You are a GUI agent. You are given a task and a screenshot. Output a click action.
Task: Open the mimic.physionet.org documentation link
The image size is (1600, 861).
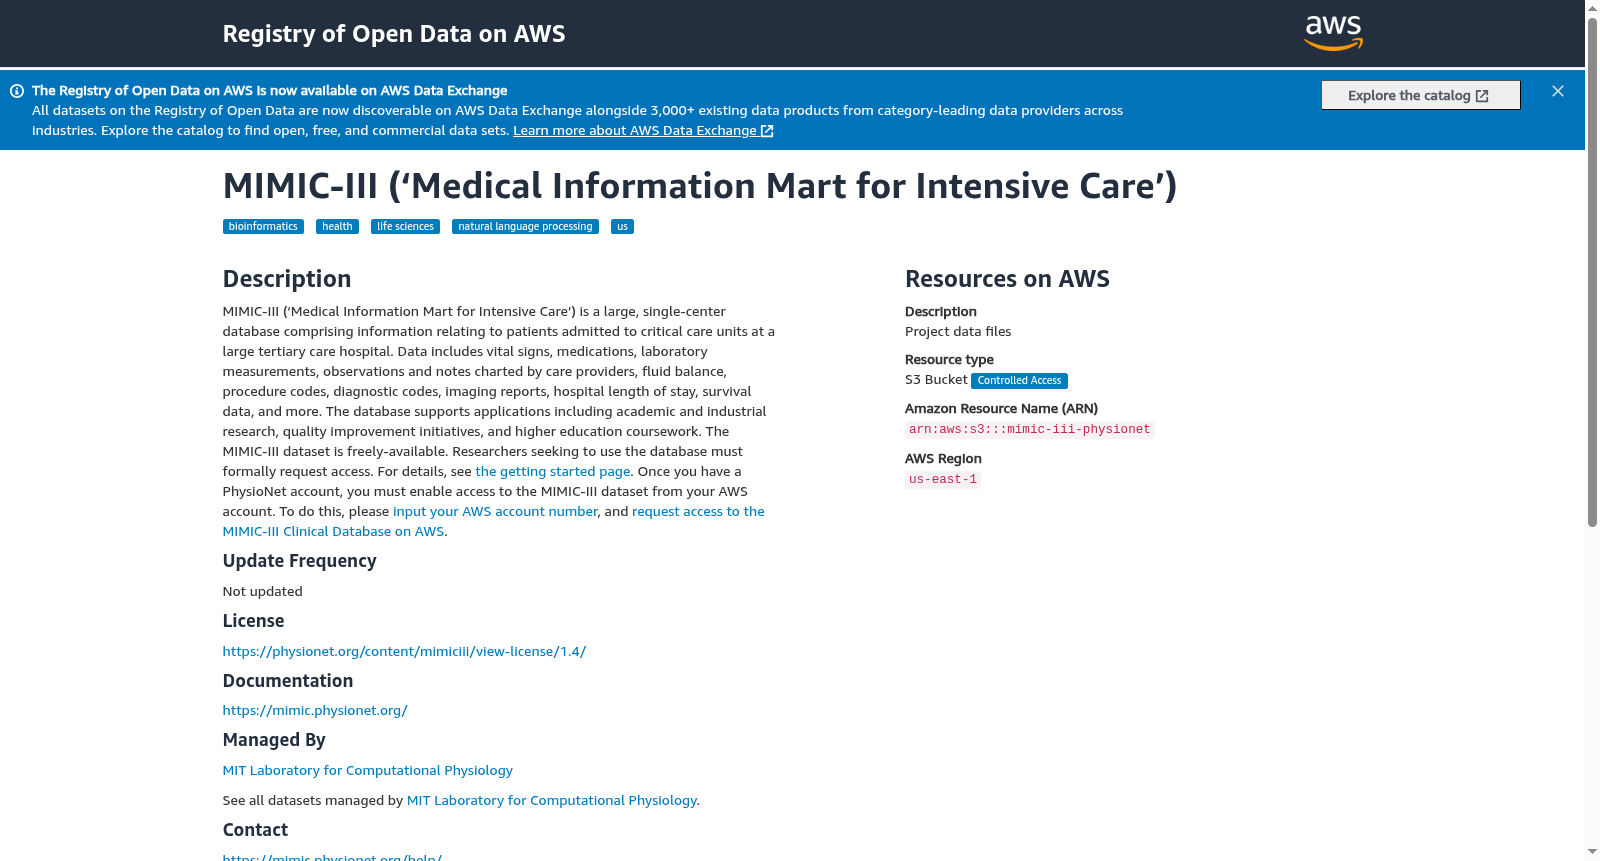315,710
